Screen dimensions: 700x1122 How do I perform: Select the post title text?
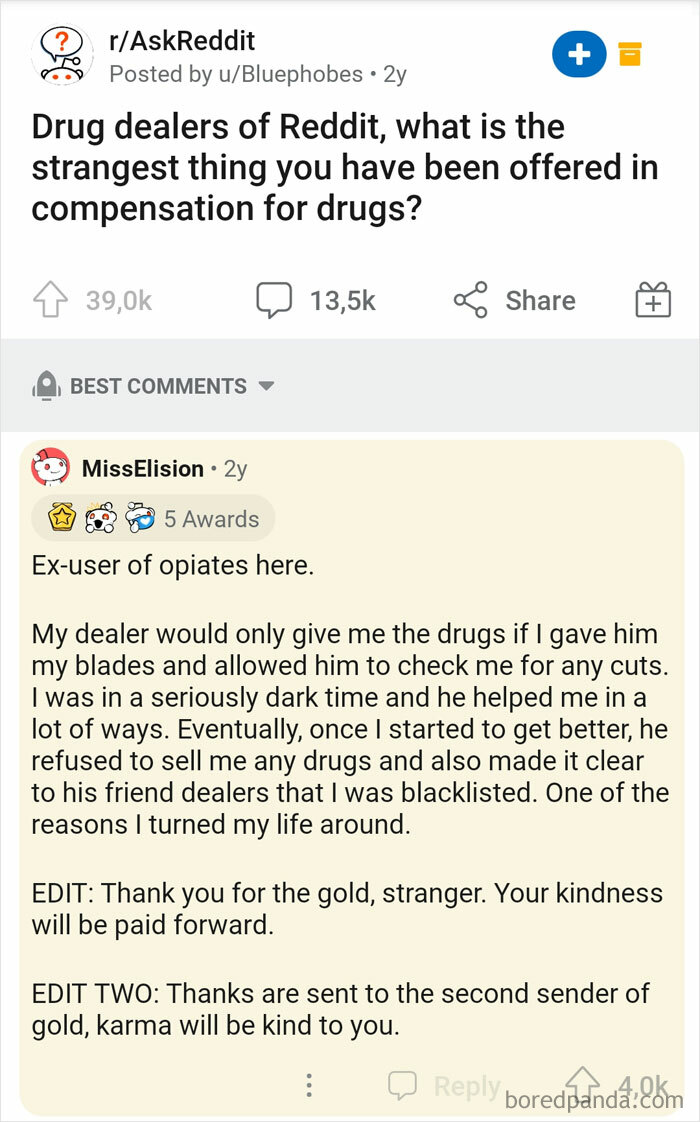345,166
